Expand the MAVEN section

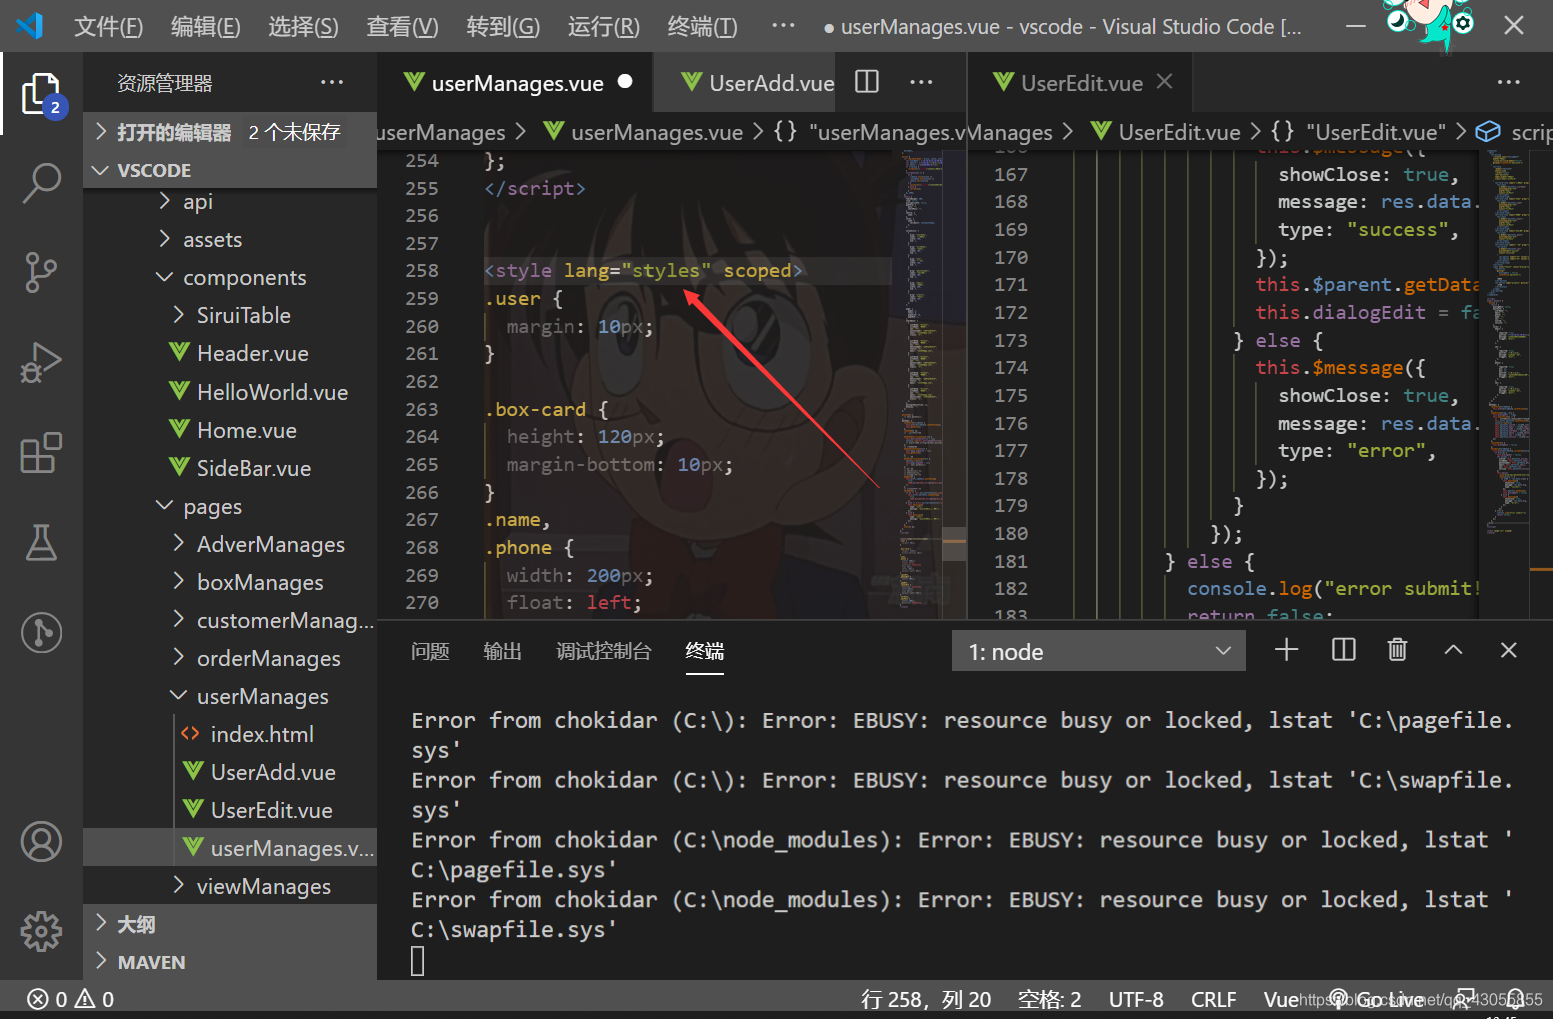click(150, 961)
